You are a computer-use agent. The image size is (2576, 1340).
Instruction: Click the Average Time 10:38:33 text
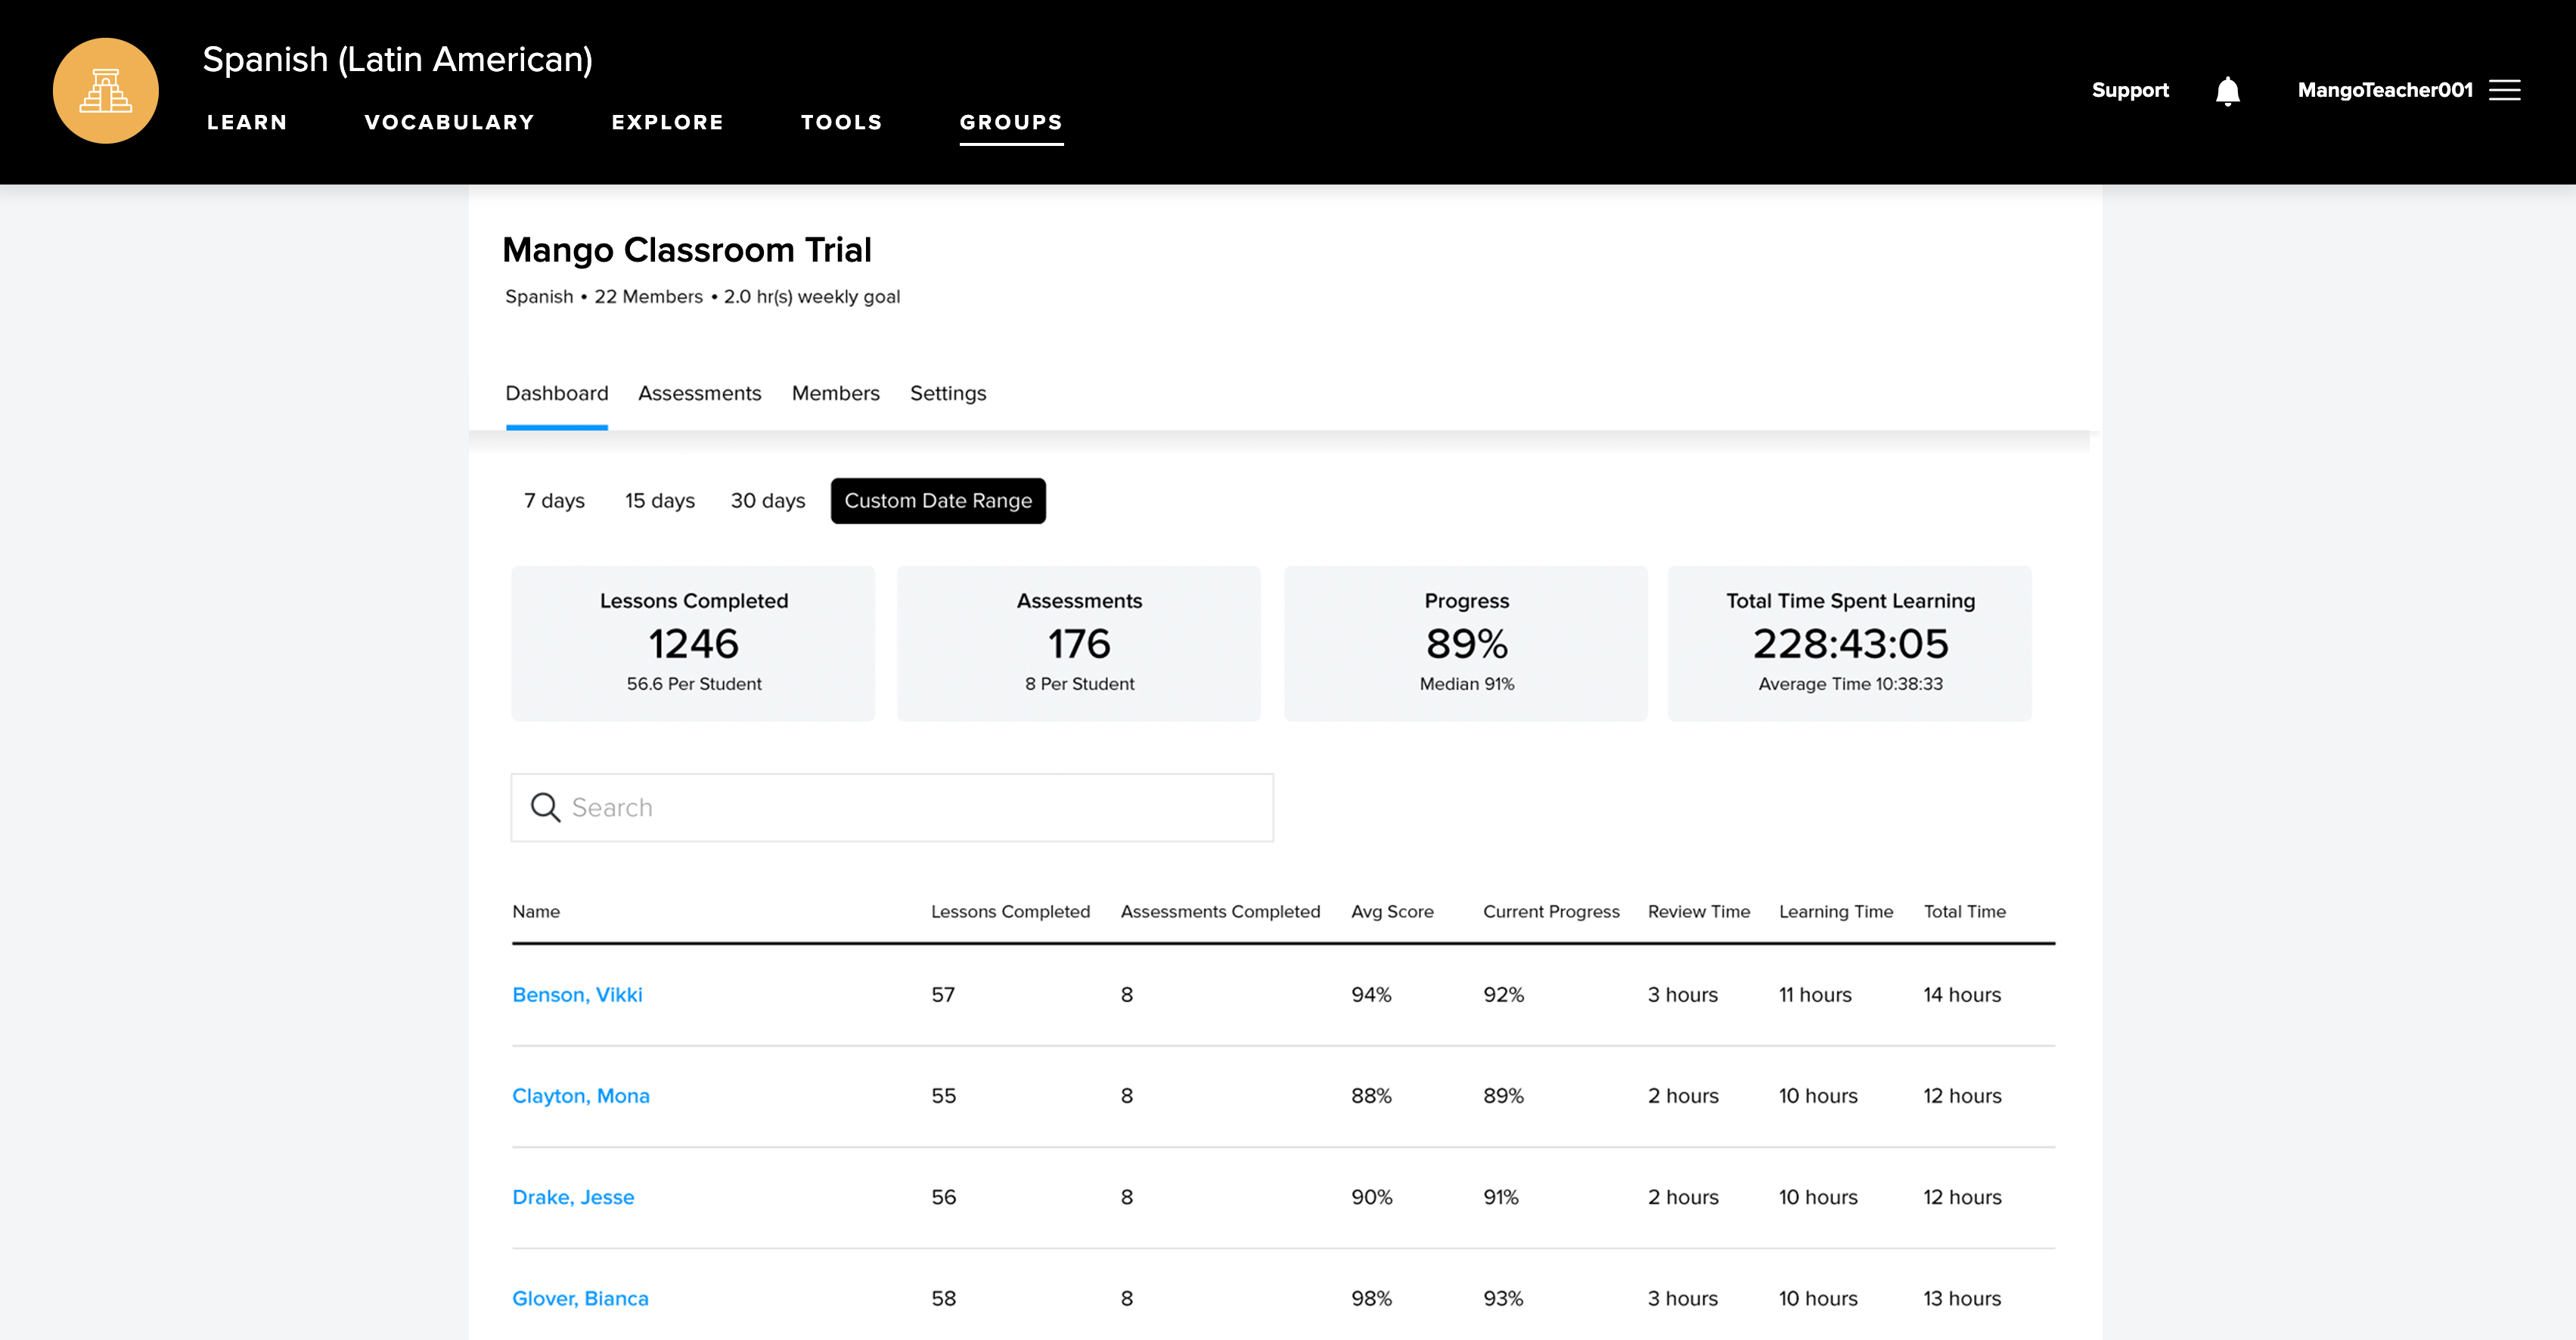pos(1850,683)
